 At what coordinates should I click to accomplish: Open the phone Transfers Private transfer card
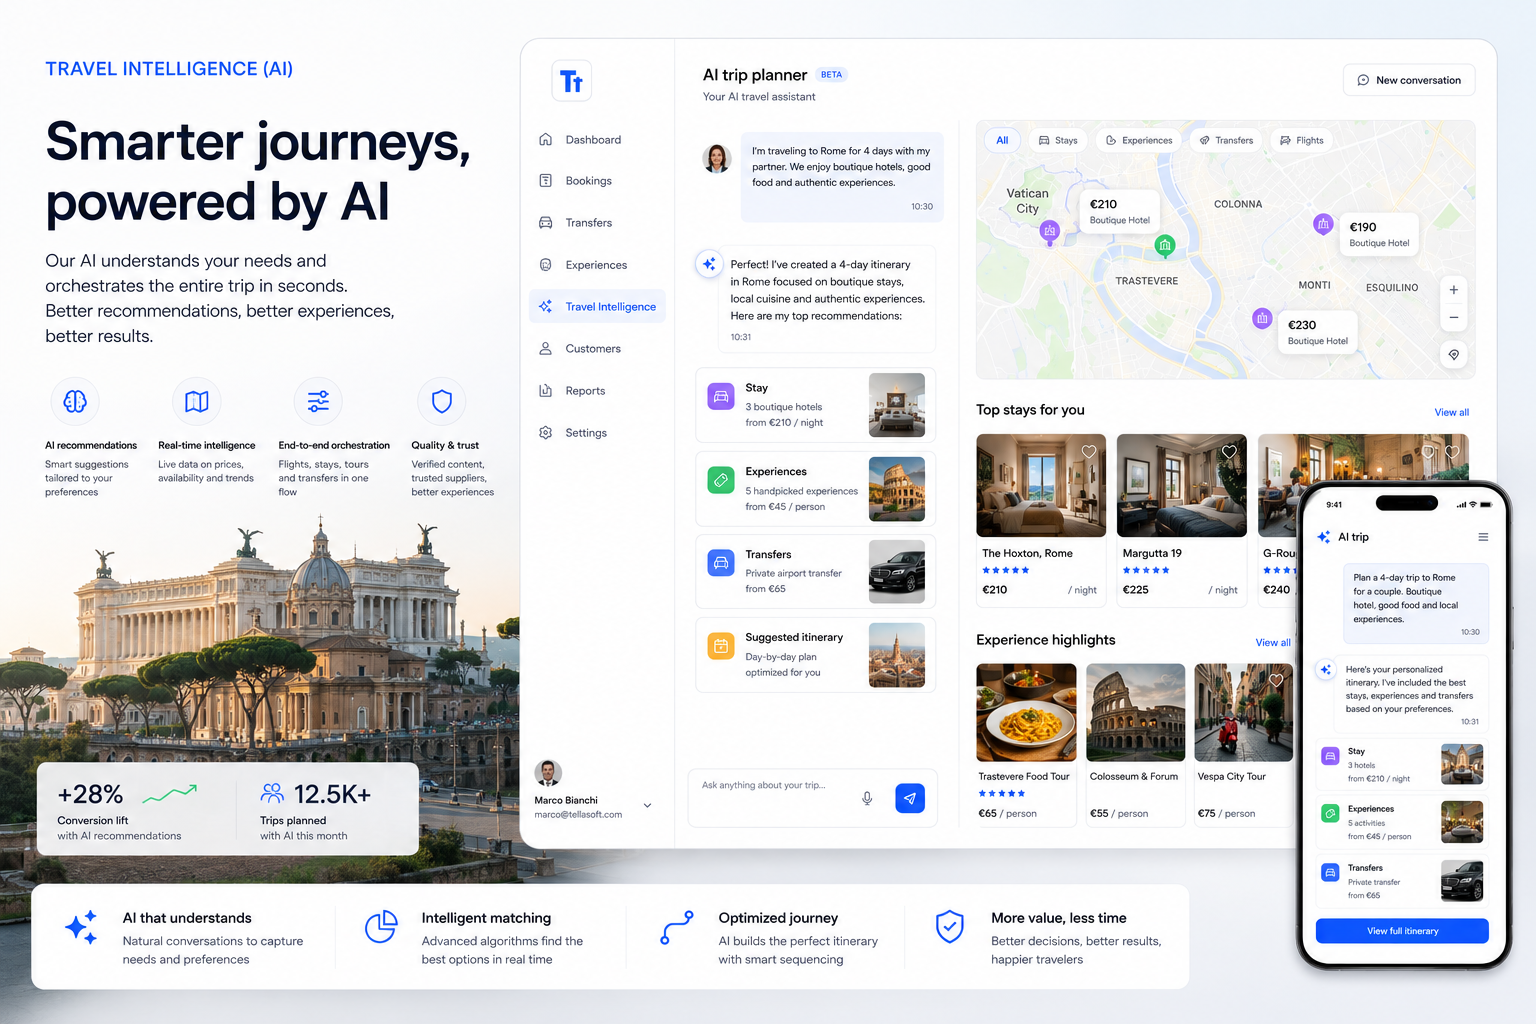tap(1402, 881)
